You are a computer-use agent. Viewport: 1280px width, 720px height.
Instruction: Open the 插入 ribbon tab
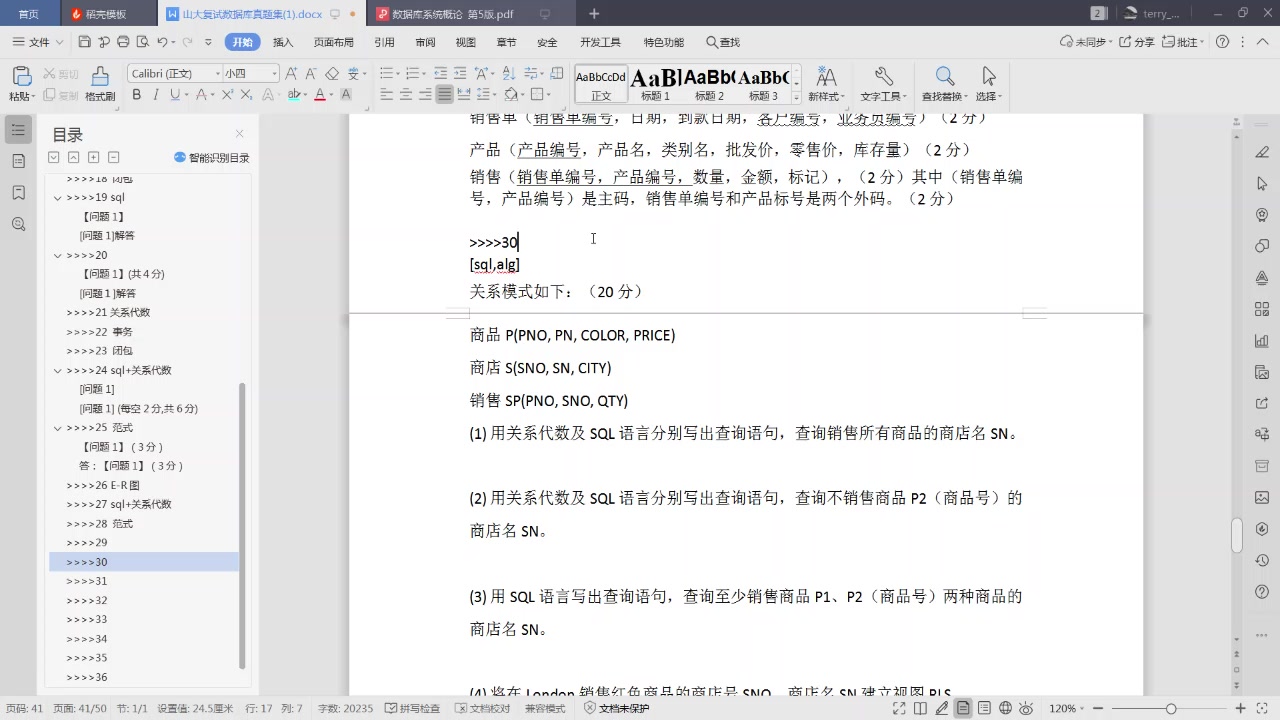tap(283, 42)
